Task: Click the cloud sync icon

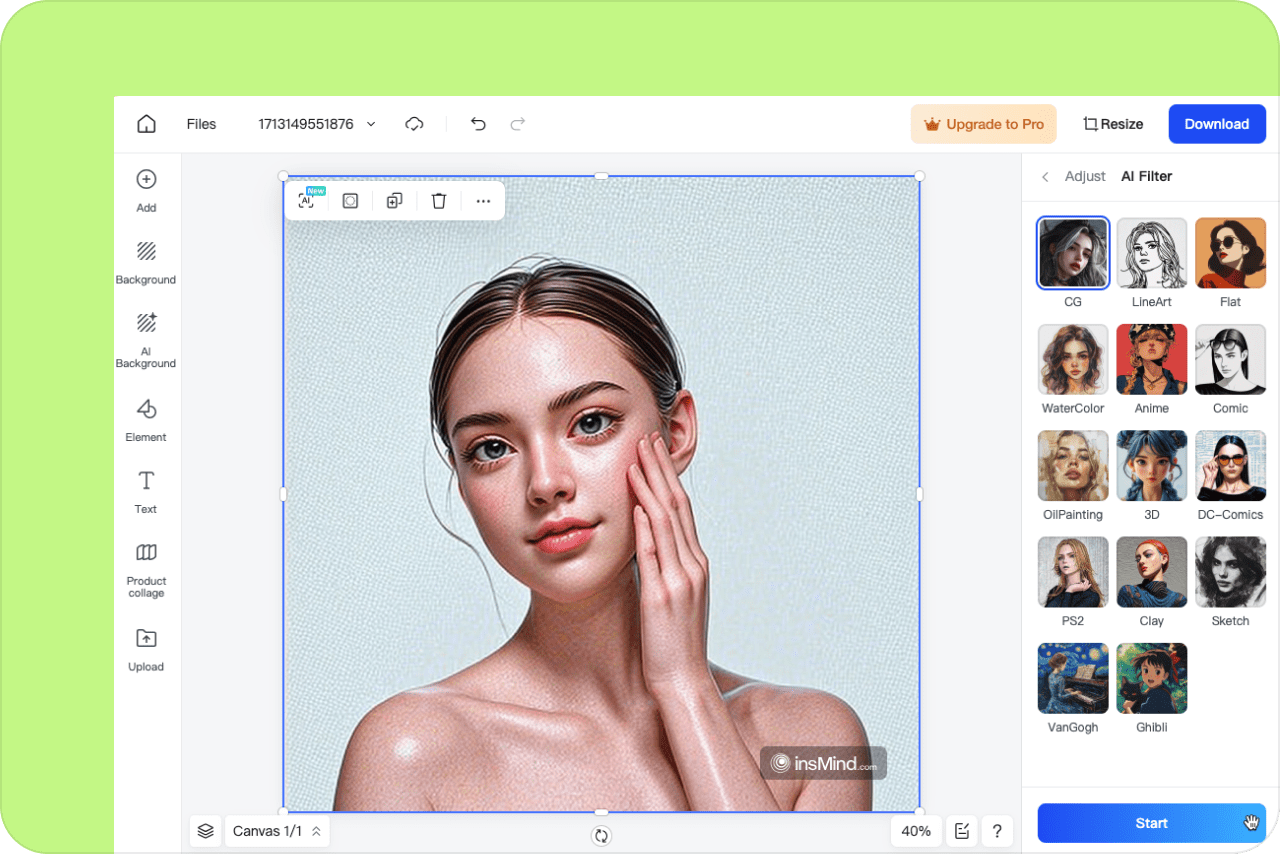Action: click(414, 124)
